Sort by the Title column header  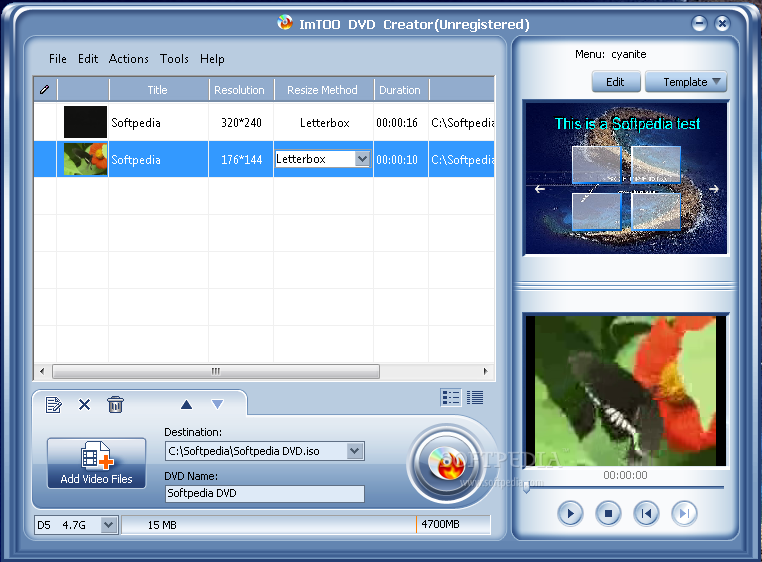pyautogui.click(x=159, y=89)
